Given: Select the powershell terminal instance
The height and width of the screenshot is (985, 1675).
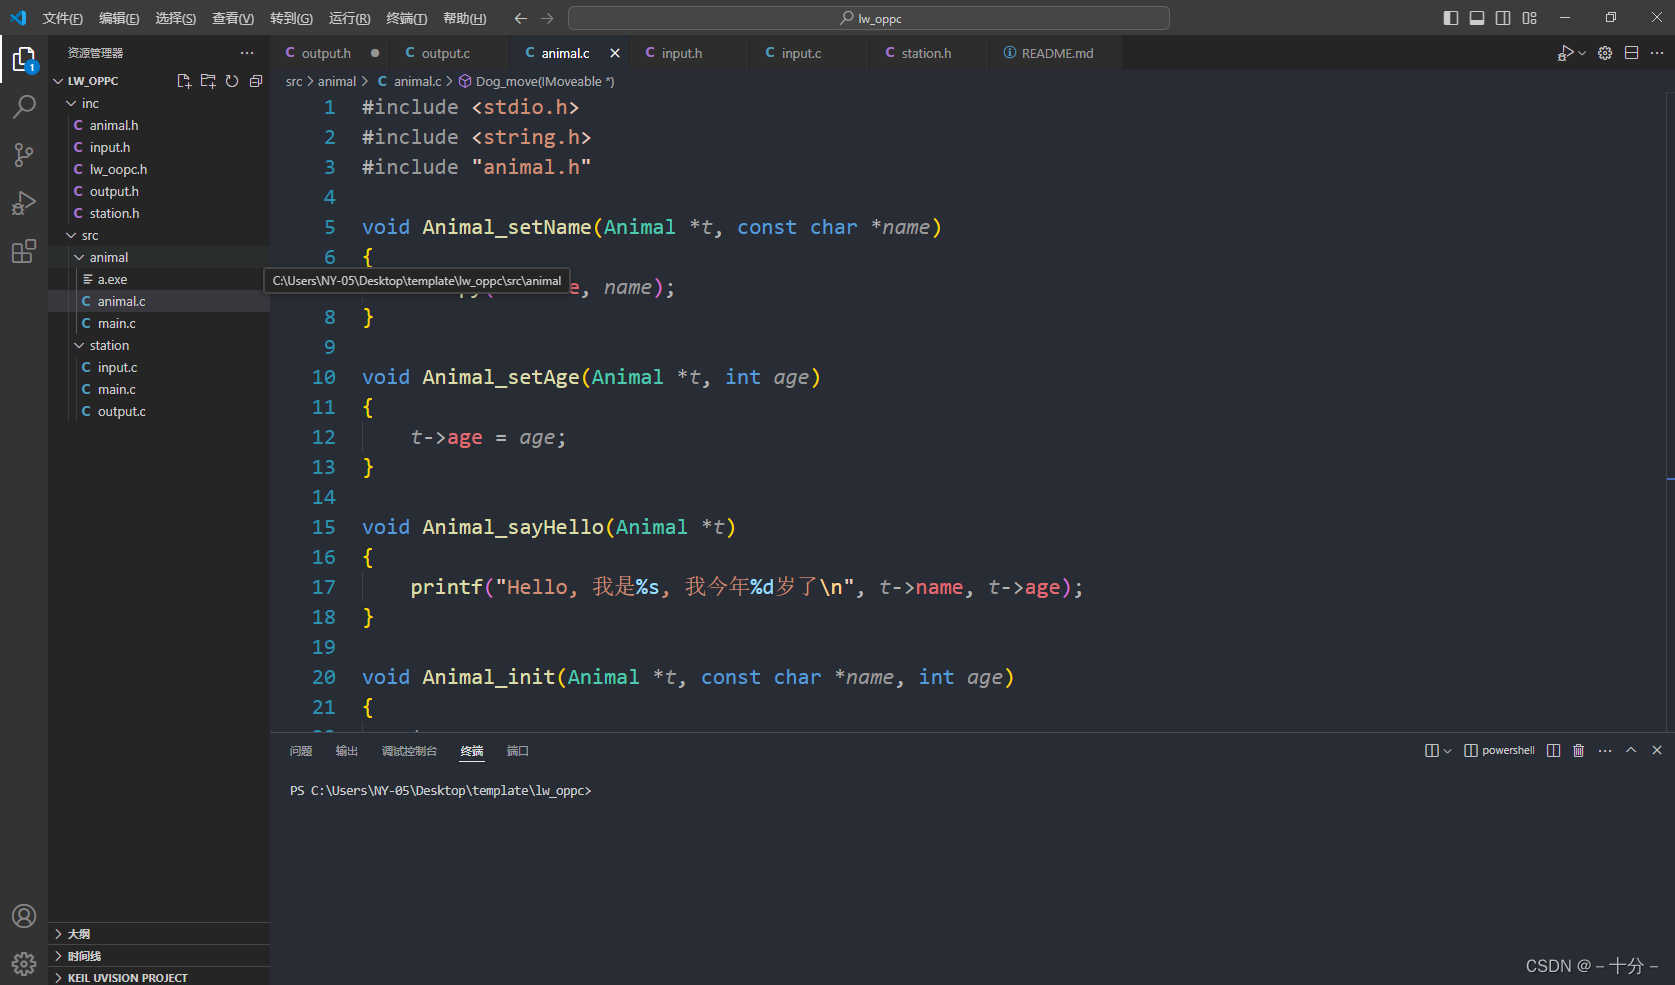Looking at the screenshot, I should point(1499,750).
